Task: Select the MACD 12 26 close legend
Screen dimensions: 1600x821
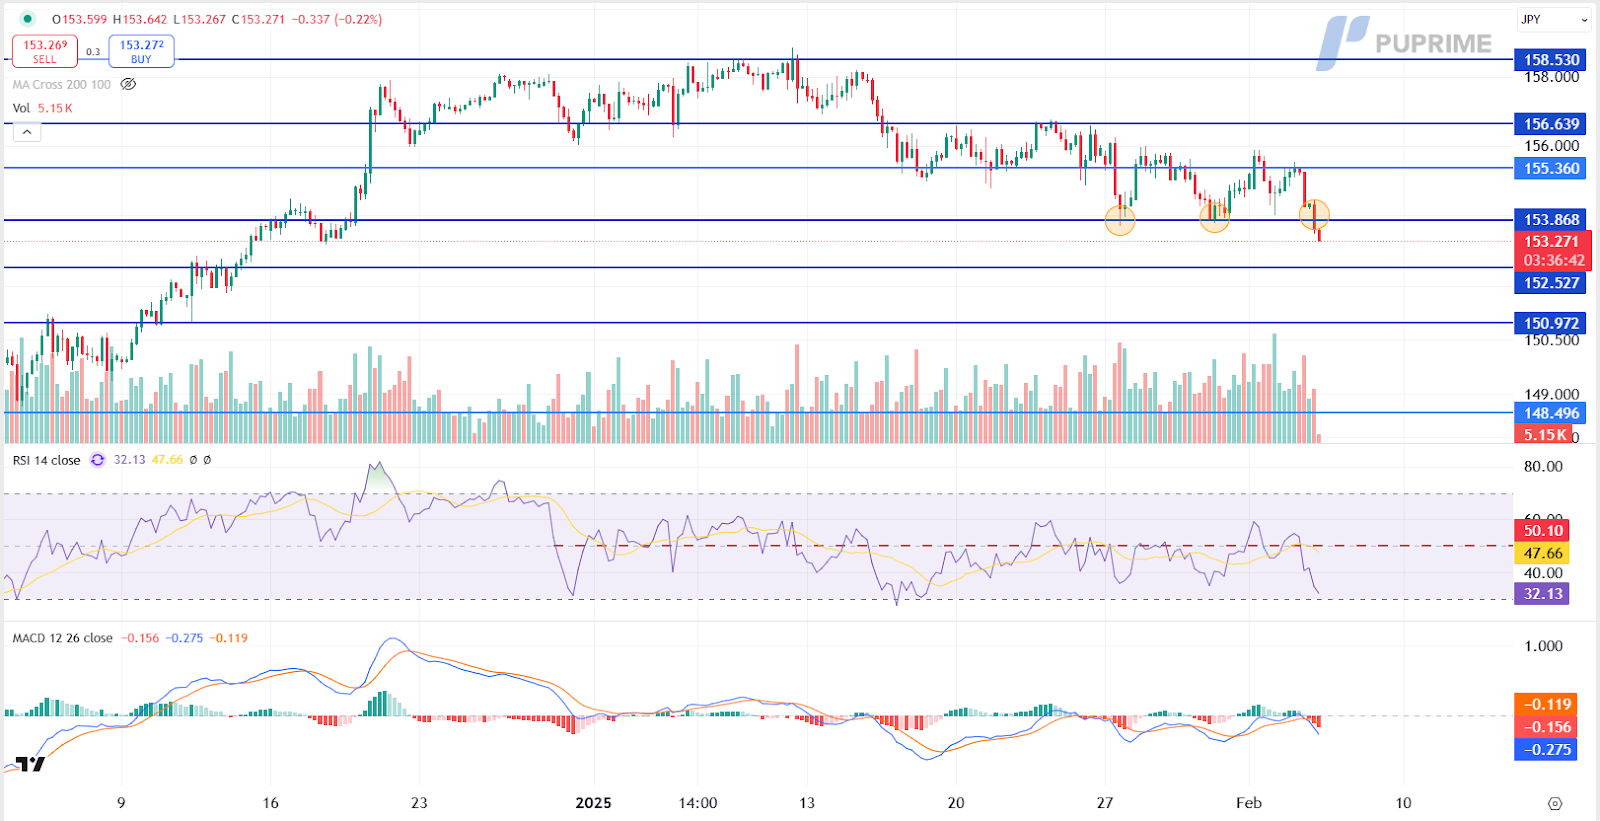Action: click(62, 638)
